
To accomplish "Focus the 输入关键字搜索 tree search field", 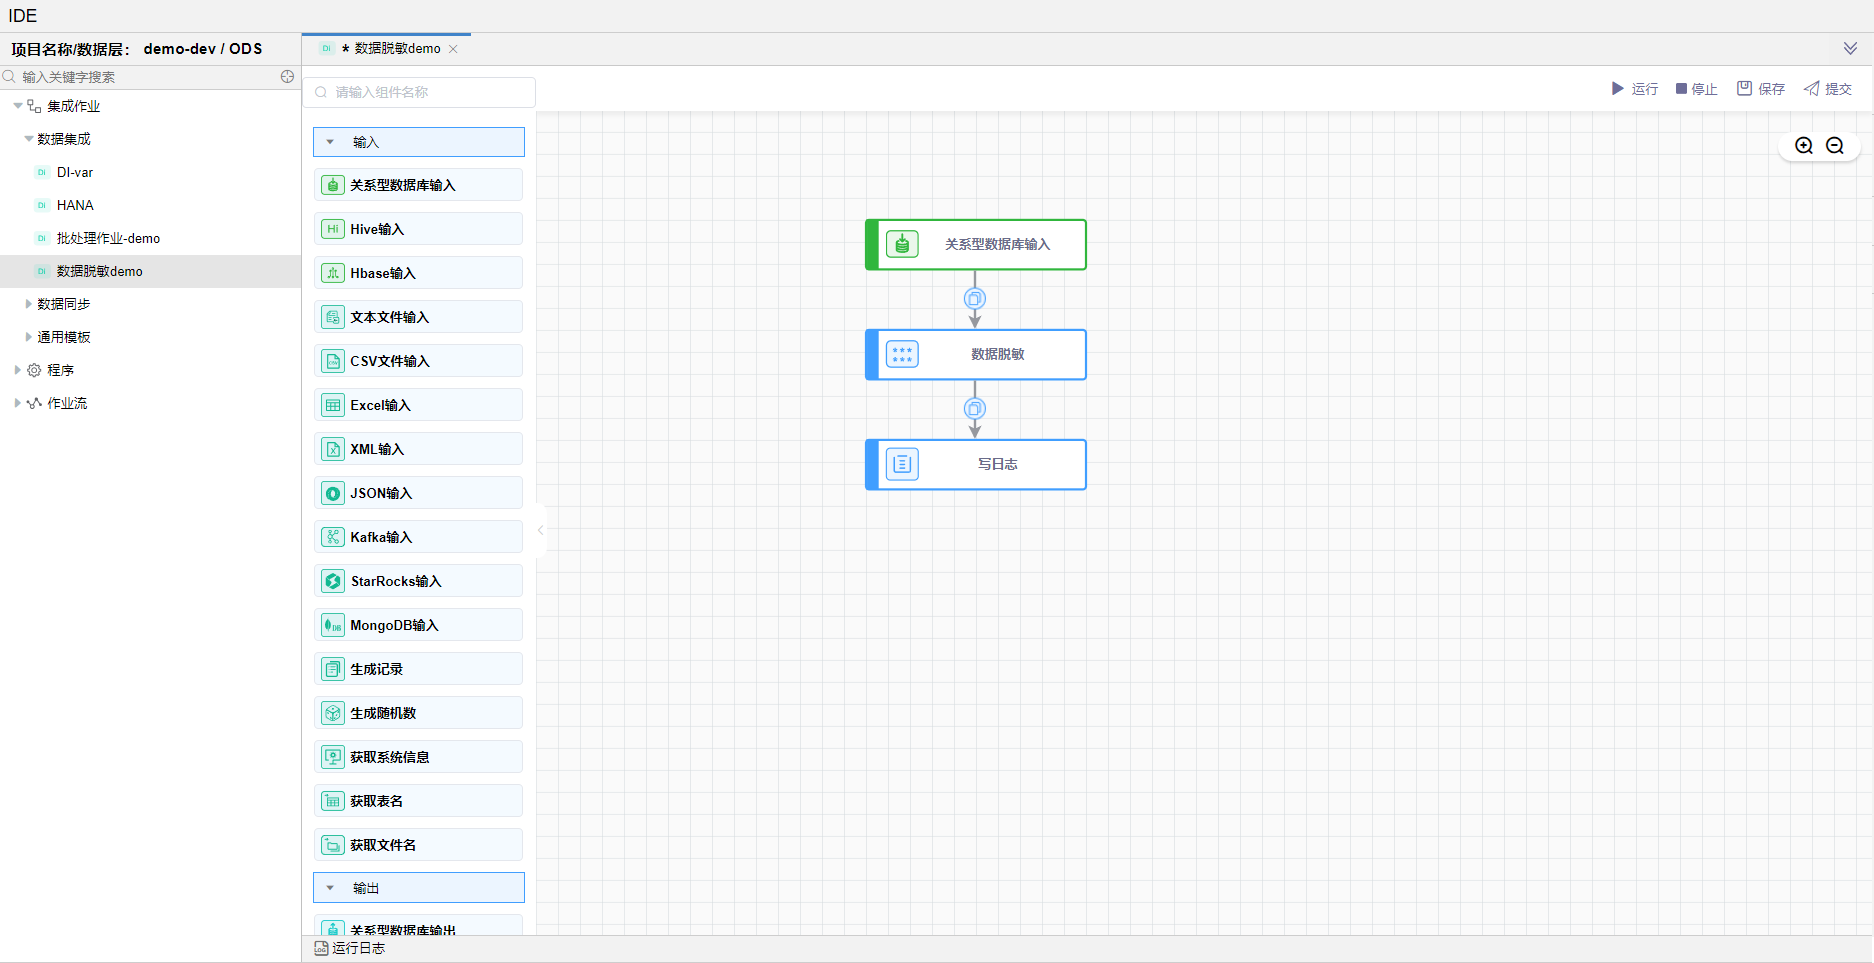I will [140, 77].
